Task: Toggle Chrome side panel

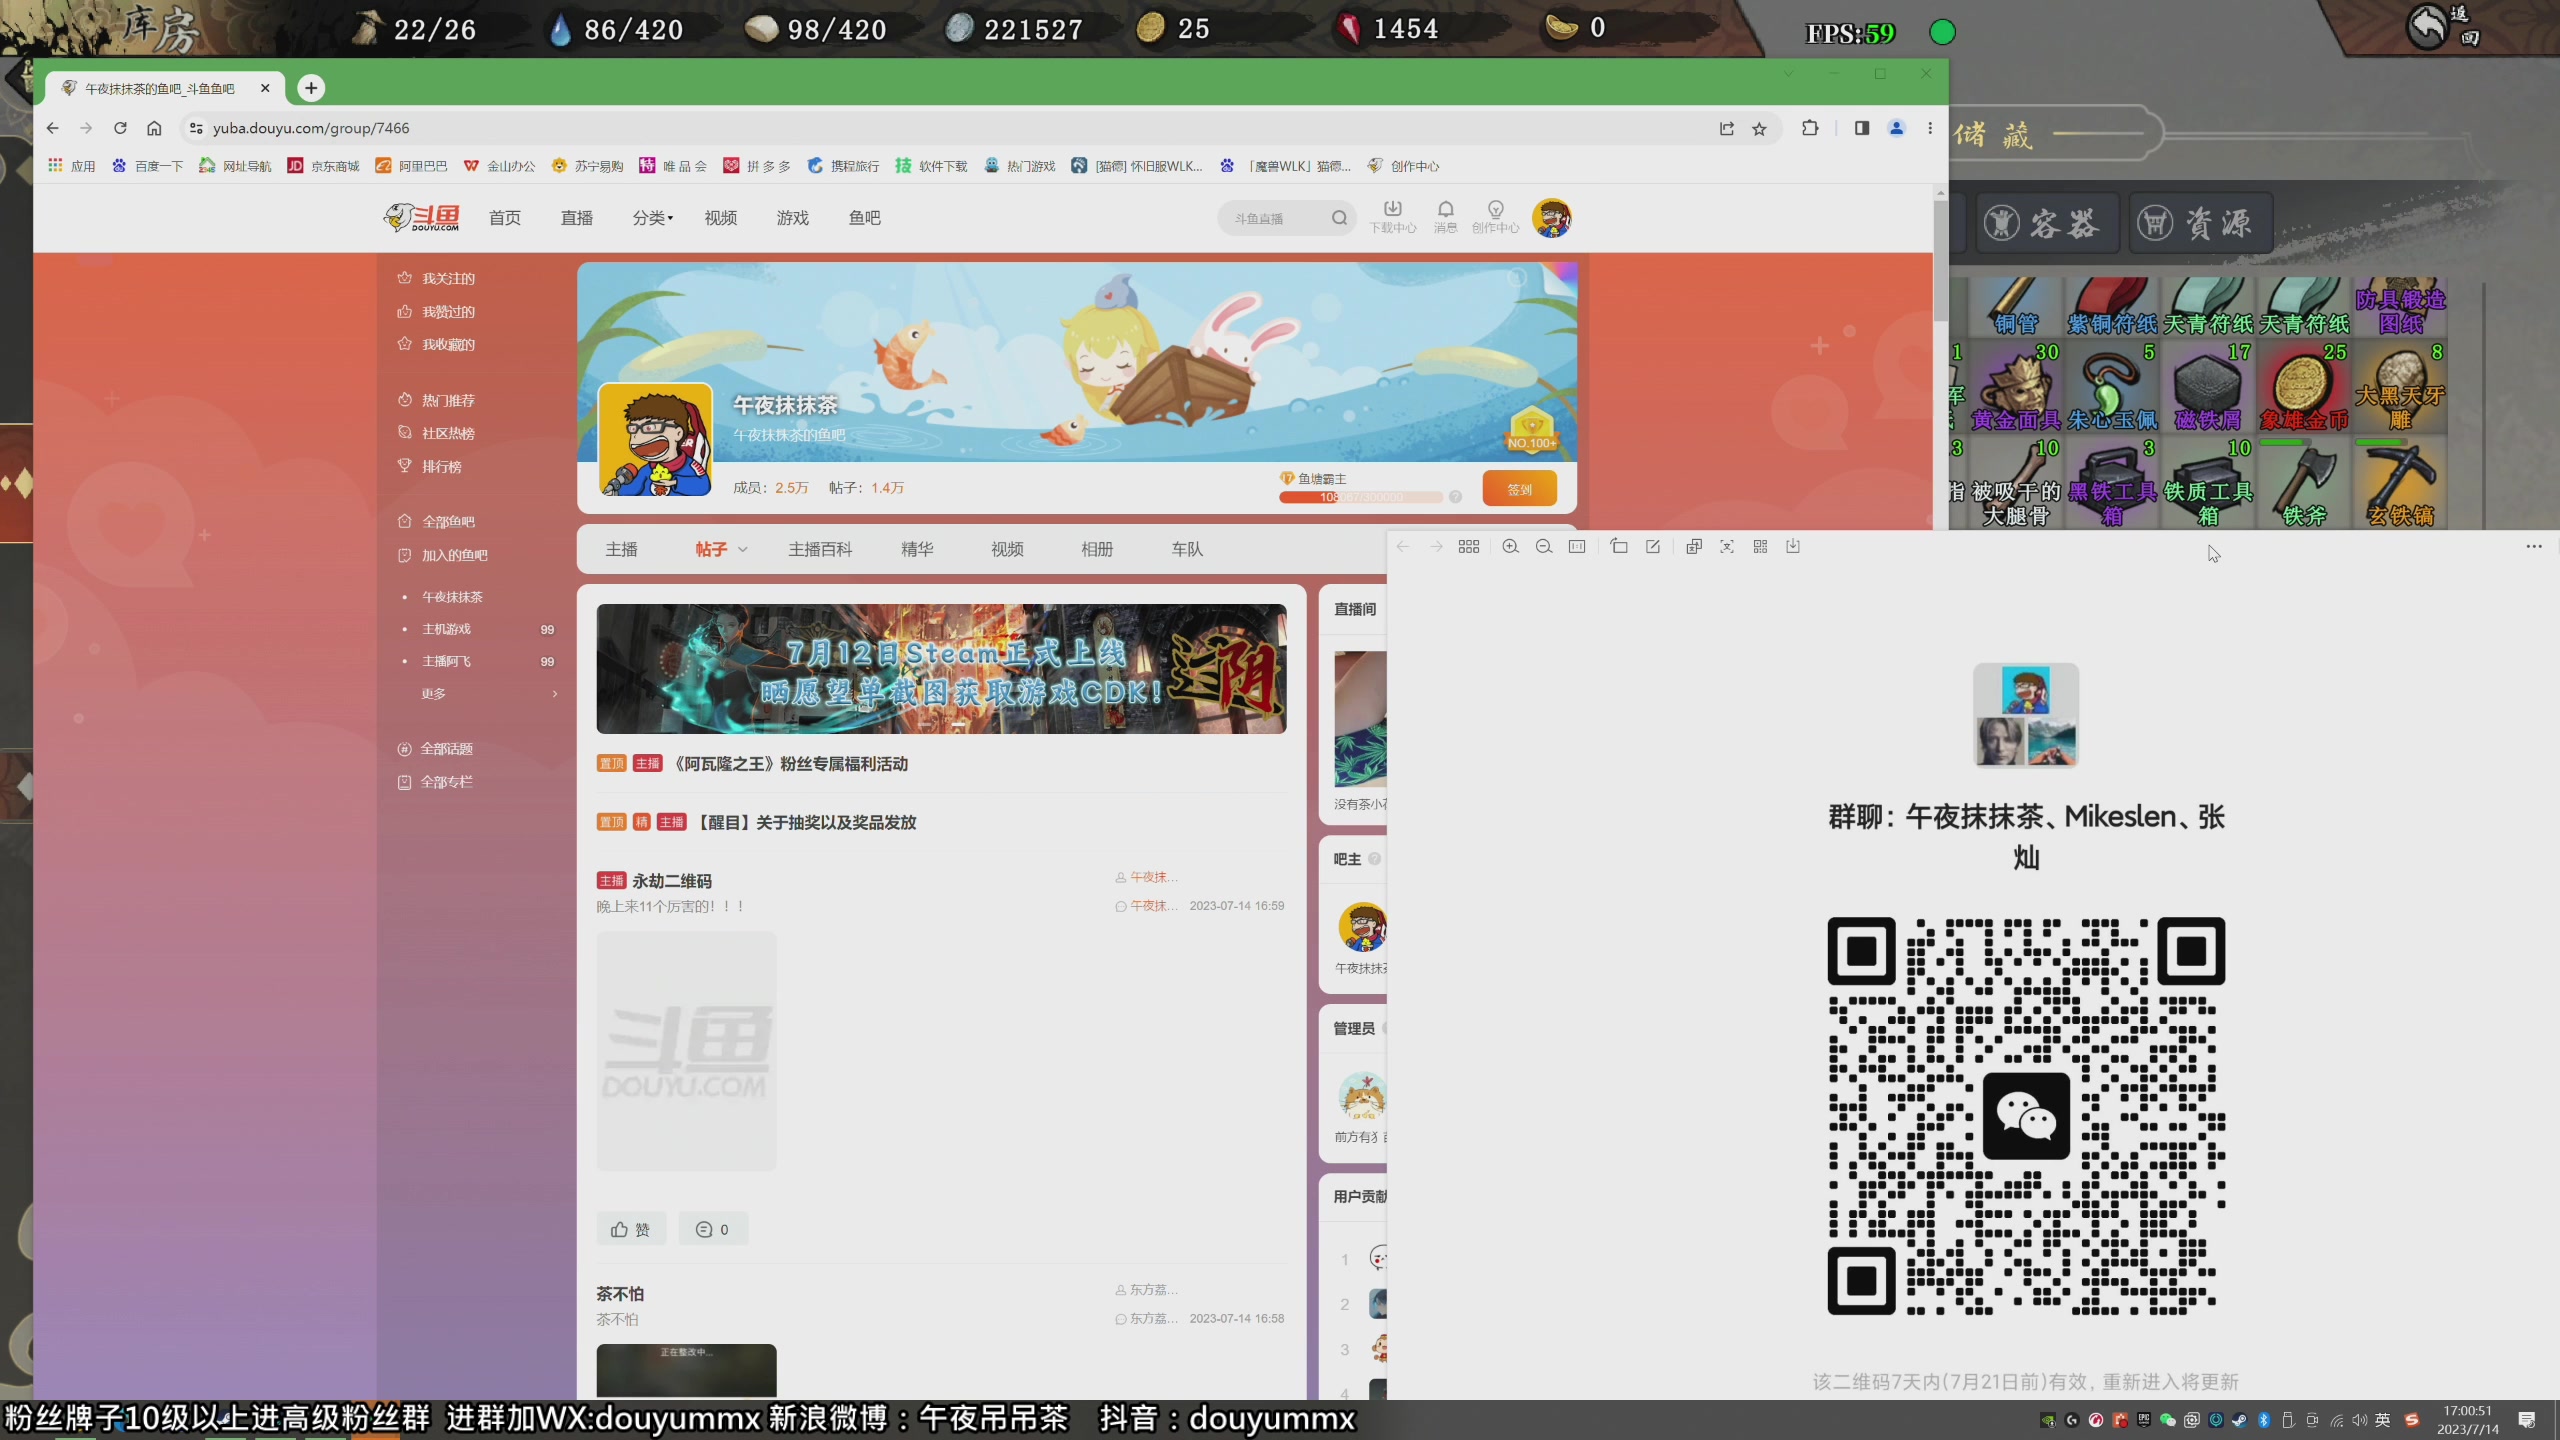Action: coord(1862,128)
